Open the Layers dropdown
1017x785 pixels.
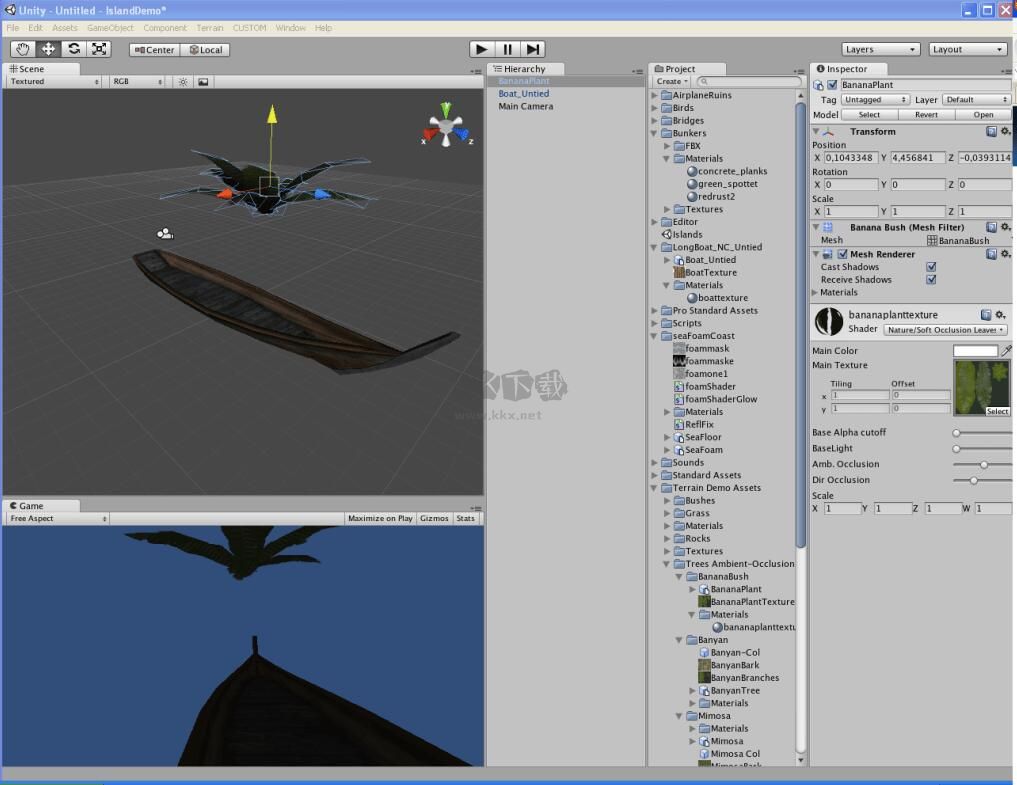click(880, 49)
